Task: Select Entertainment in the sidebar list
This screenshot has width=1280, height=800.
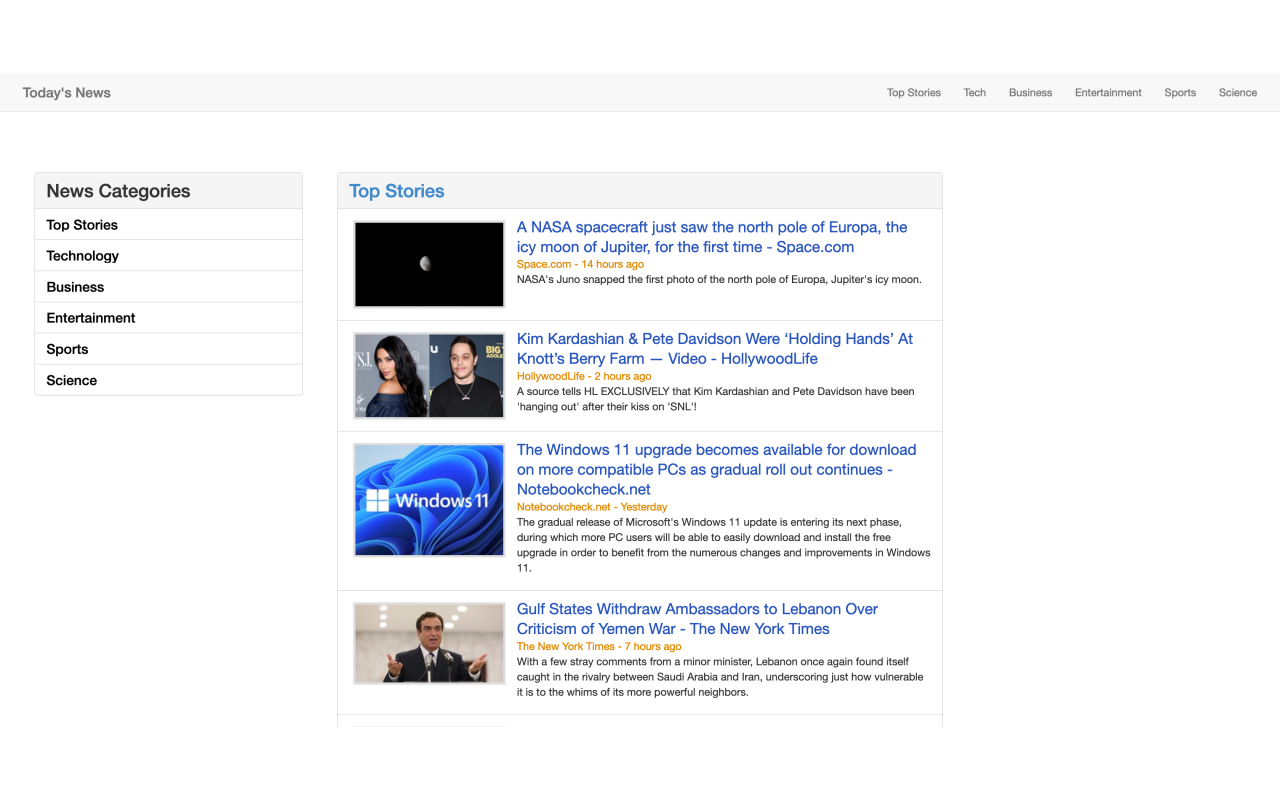Action: [x=90, y=318]
